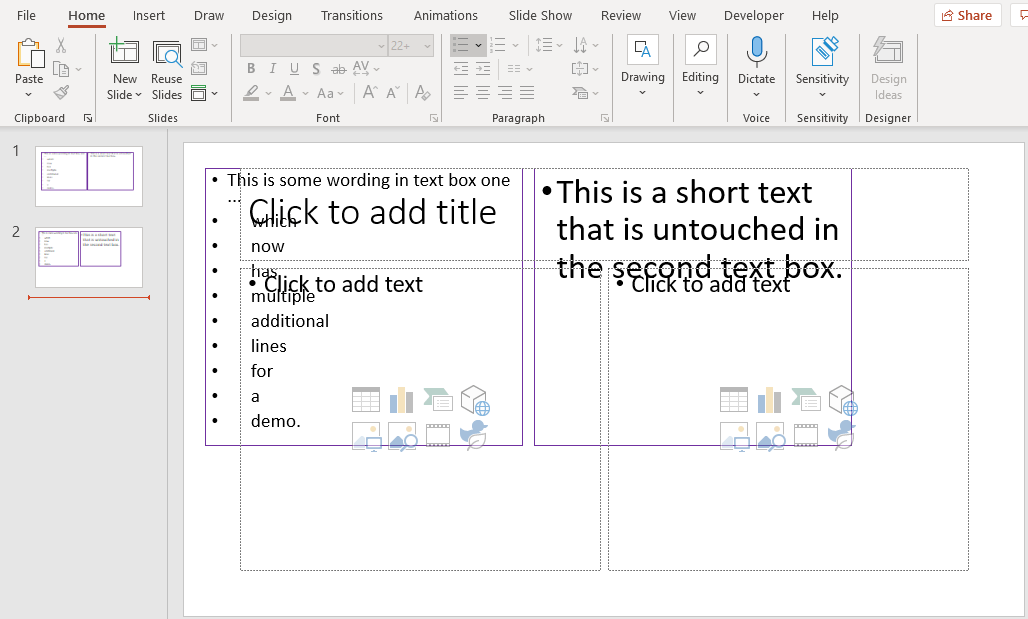This screenshot has width=1028, height=619.
Task: Insert a table in right content placeholder
Action: pos(734,399)
